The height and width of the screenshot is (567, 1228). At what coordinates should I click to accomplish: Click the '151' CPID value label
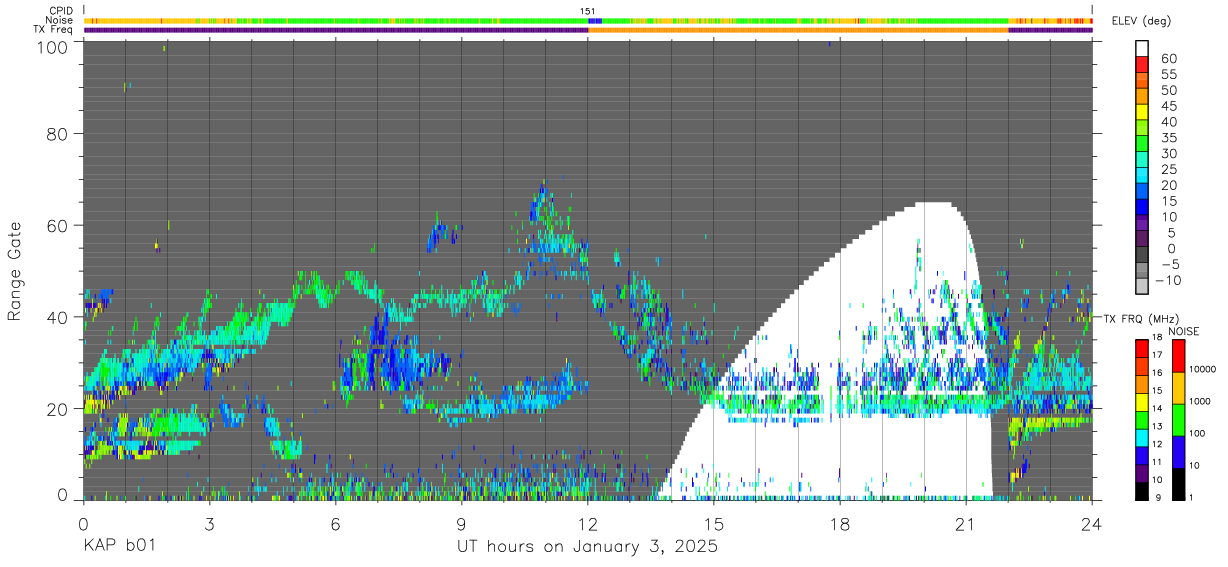click(588, 11)
